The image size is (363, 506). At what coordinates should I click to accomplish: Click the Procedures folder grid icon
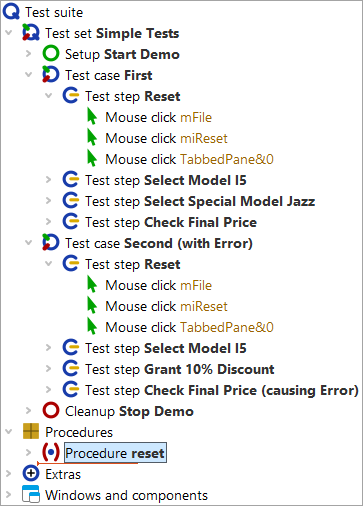[31, 432]
